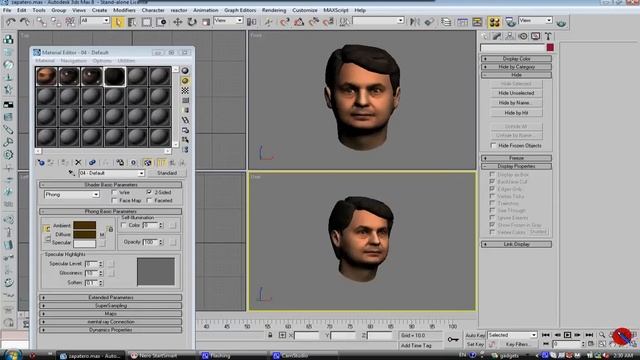Toggle Show Map in Viewport icon
Image resolution: width=640 pixels, height=360 pixels.
(x=147, y=162)
